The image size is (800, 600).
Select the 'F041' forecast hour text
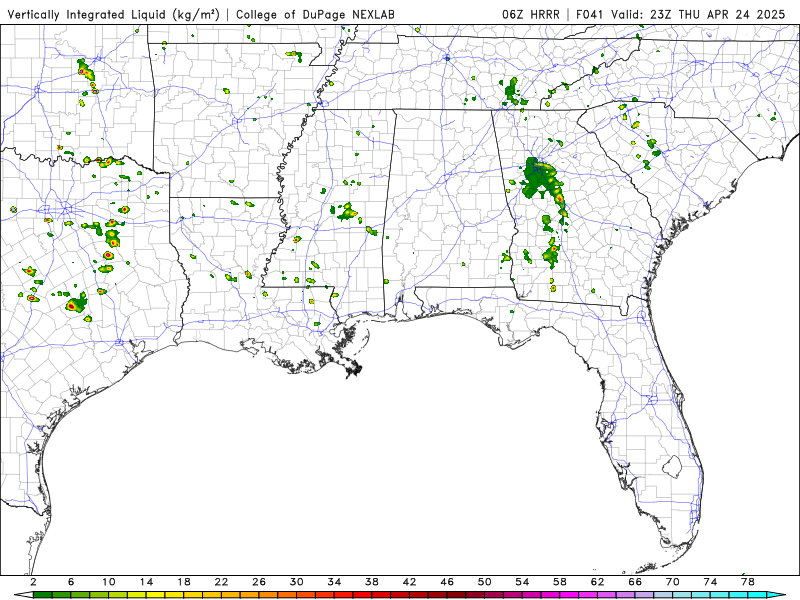point(591,15)
